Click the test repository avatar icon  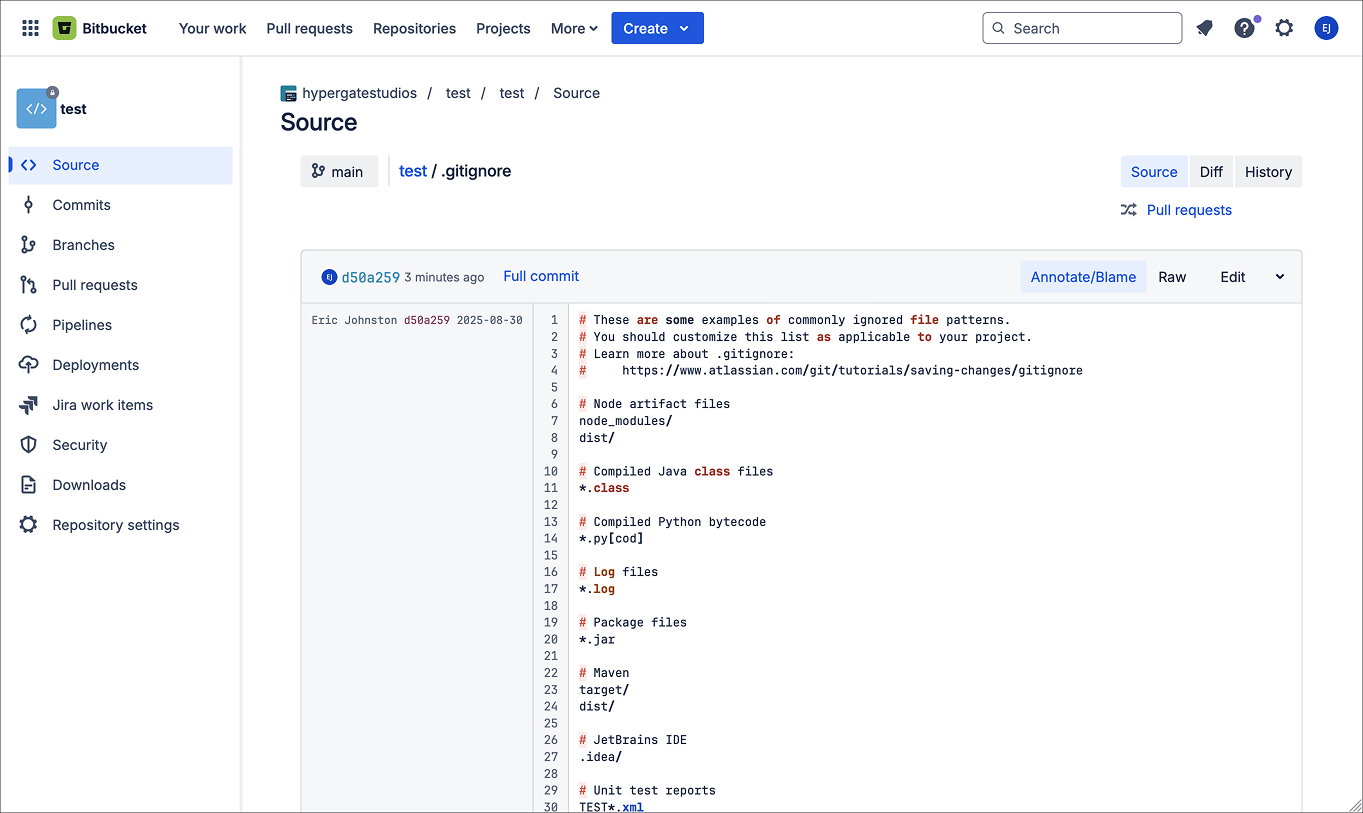point(36,109)
